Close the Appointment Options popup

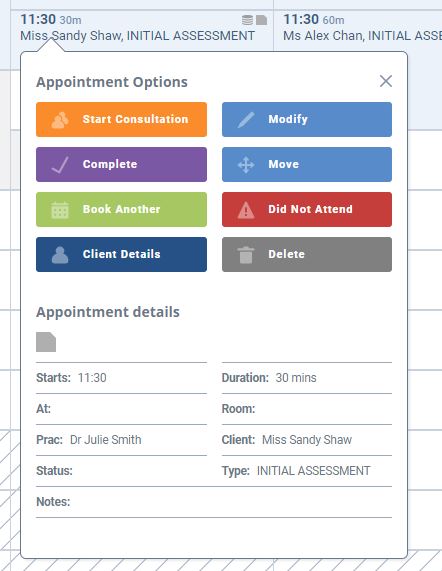pos(386,81)
